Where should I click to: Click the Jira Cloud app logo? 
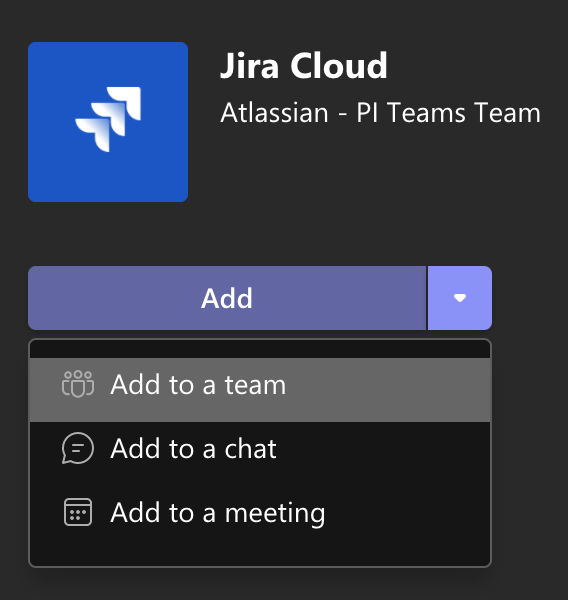108,122
